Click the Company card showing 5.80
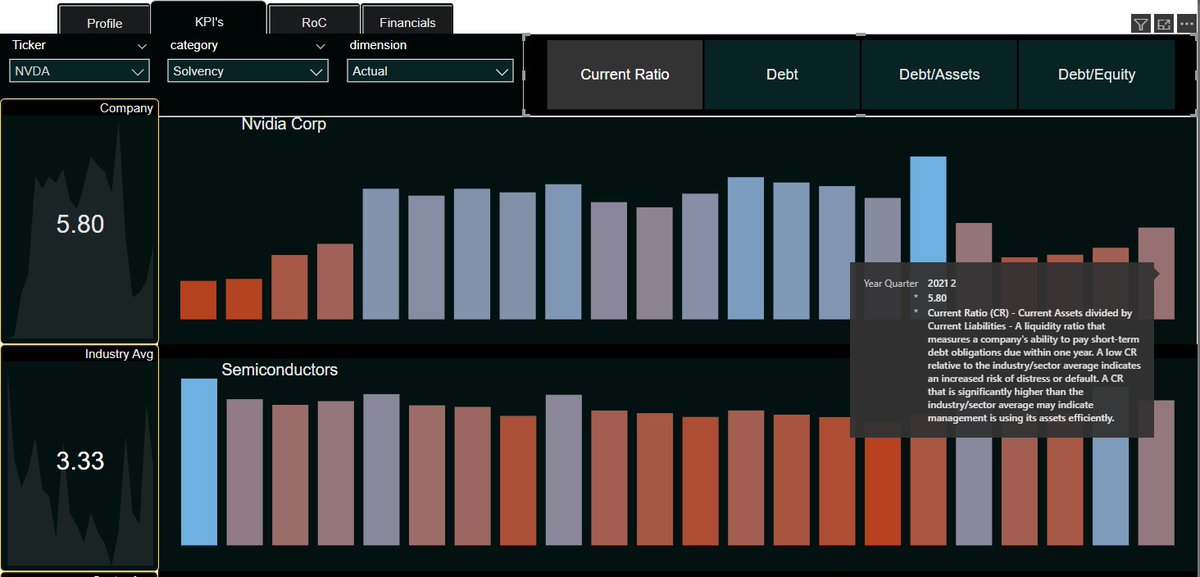 (x=80, y=222)
